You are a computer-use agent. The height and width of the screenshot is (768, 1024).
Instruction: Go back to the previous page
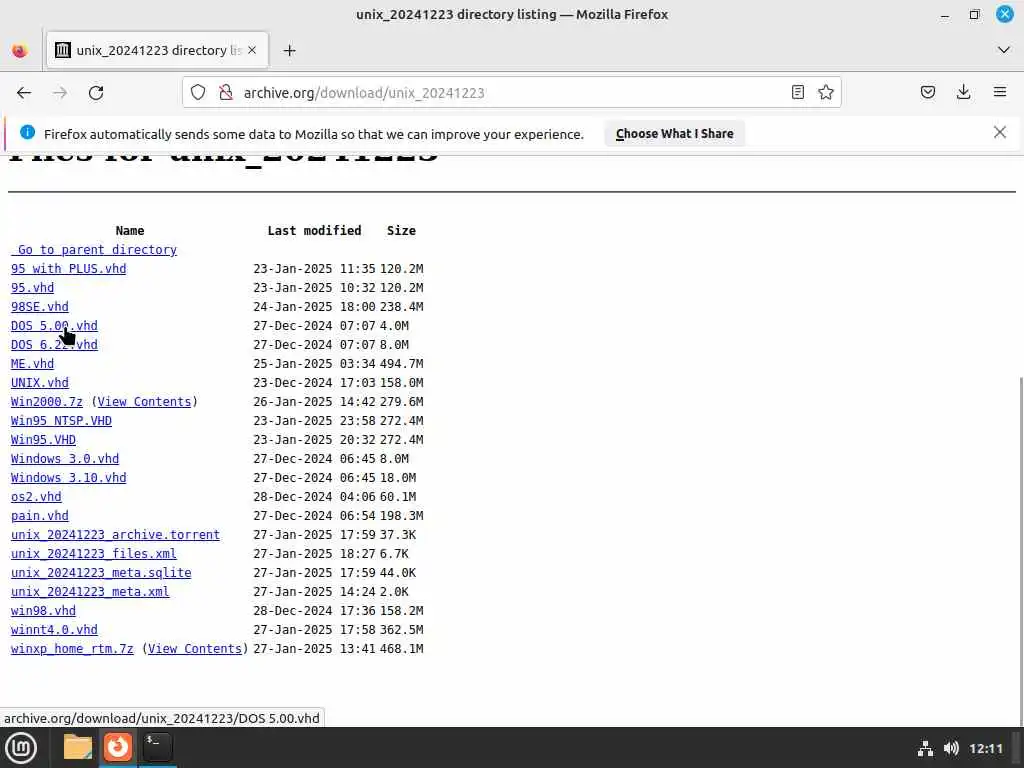coord(24,93)
